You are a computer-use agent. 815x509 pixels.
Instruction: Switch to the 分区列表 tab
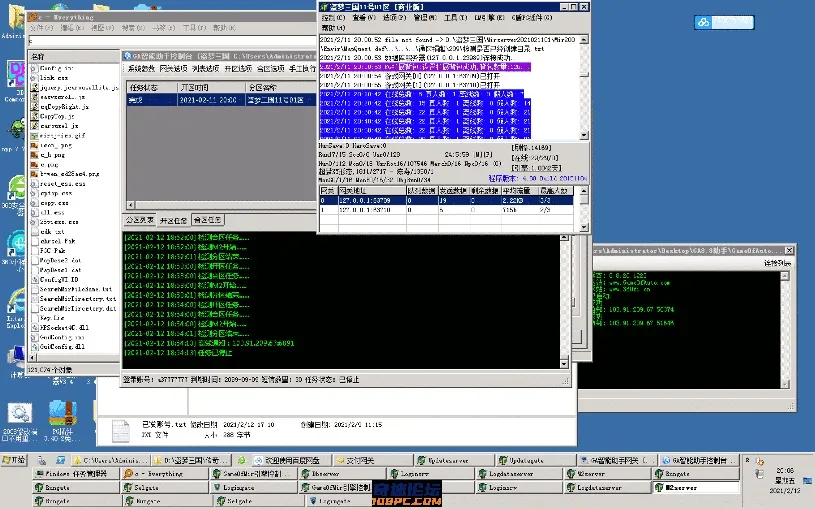[139, 220]
